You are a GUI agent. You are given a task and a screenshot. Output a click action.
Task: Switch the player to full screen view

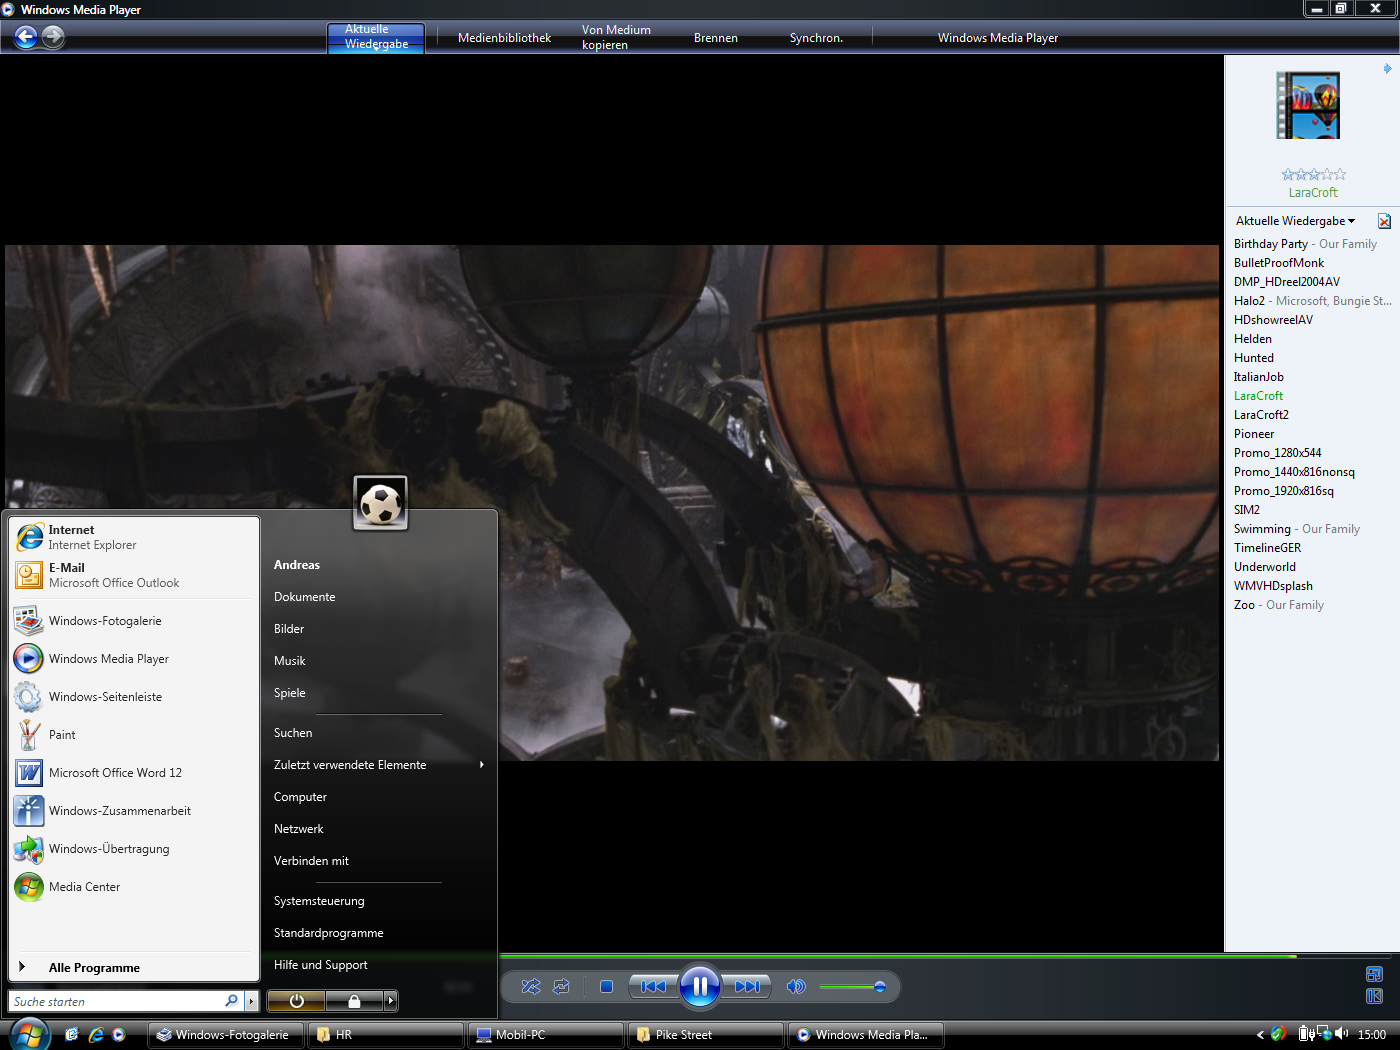1374,974
